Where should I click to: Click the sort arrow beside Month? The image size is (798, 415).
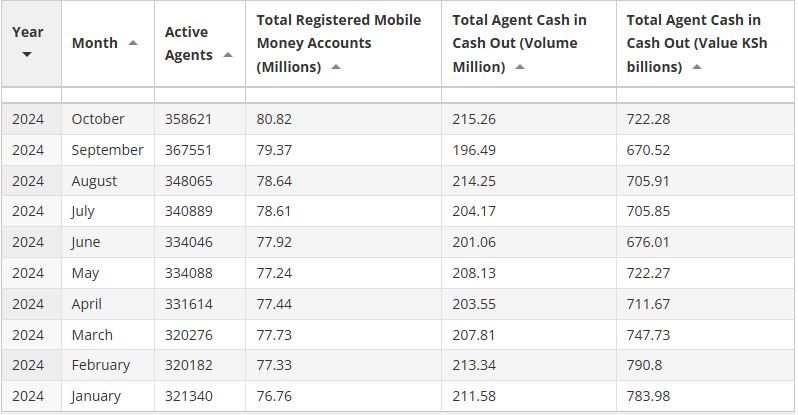[x=133, y=43]
